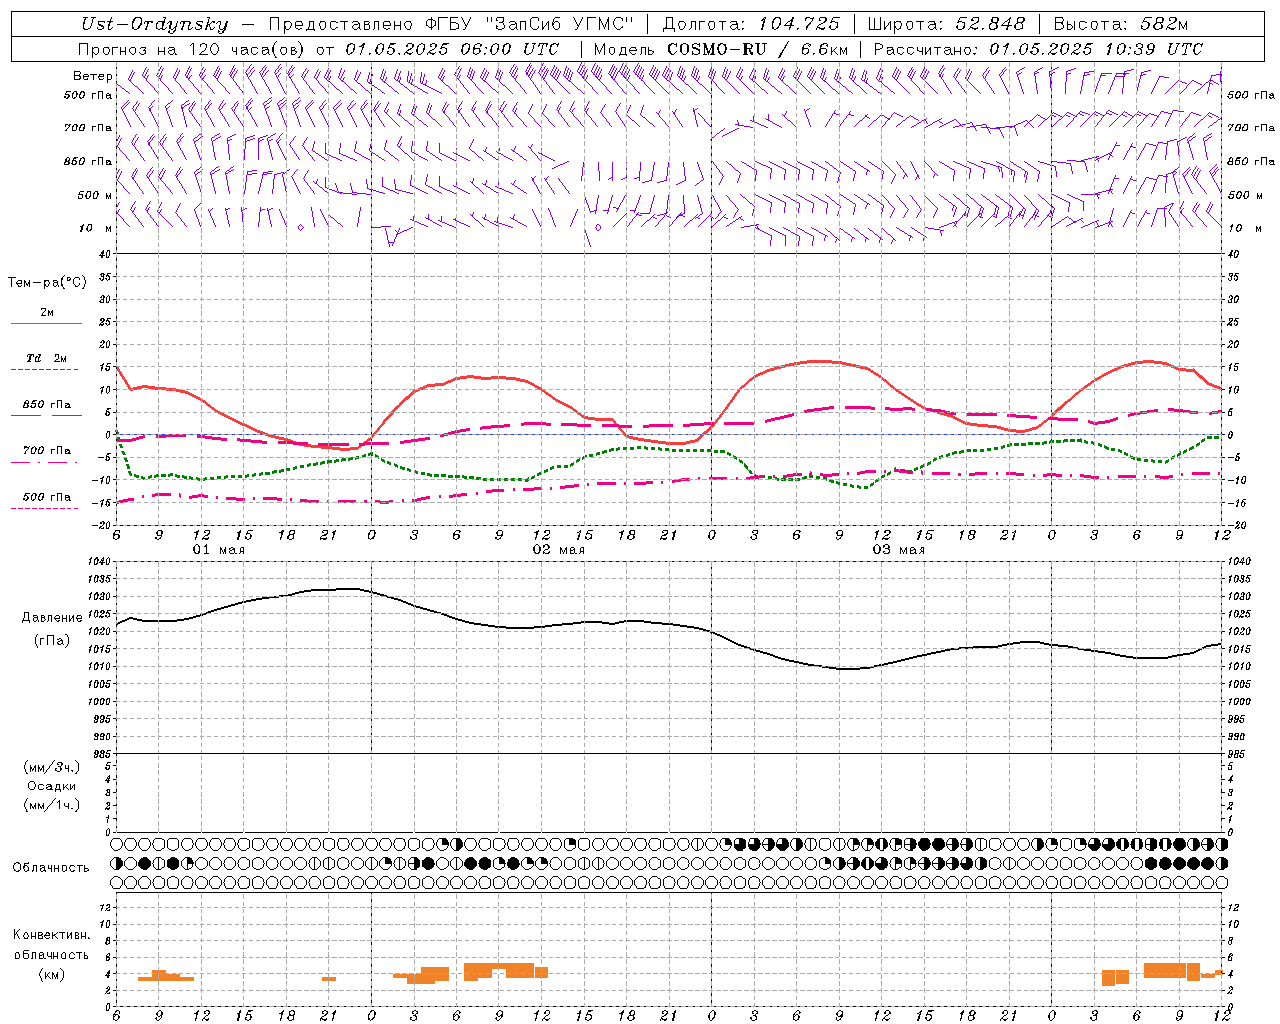1280x1024 pixels.
Task: Click the 'Конвективн.' convective cloud label
Action: coord(52,935)
